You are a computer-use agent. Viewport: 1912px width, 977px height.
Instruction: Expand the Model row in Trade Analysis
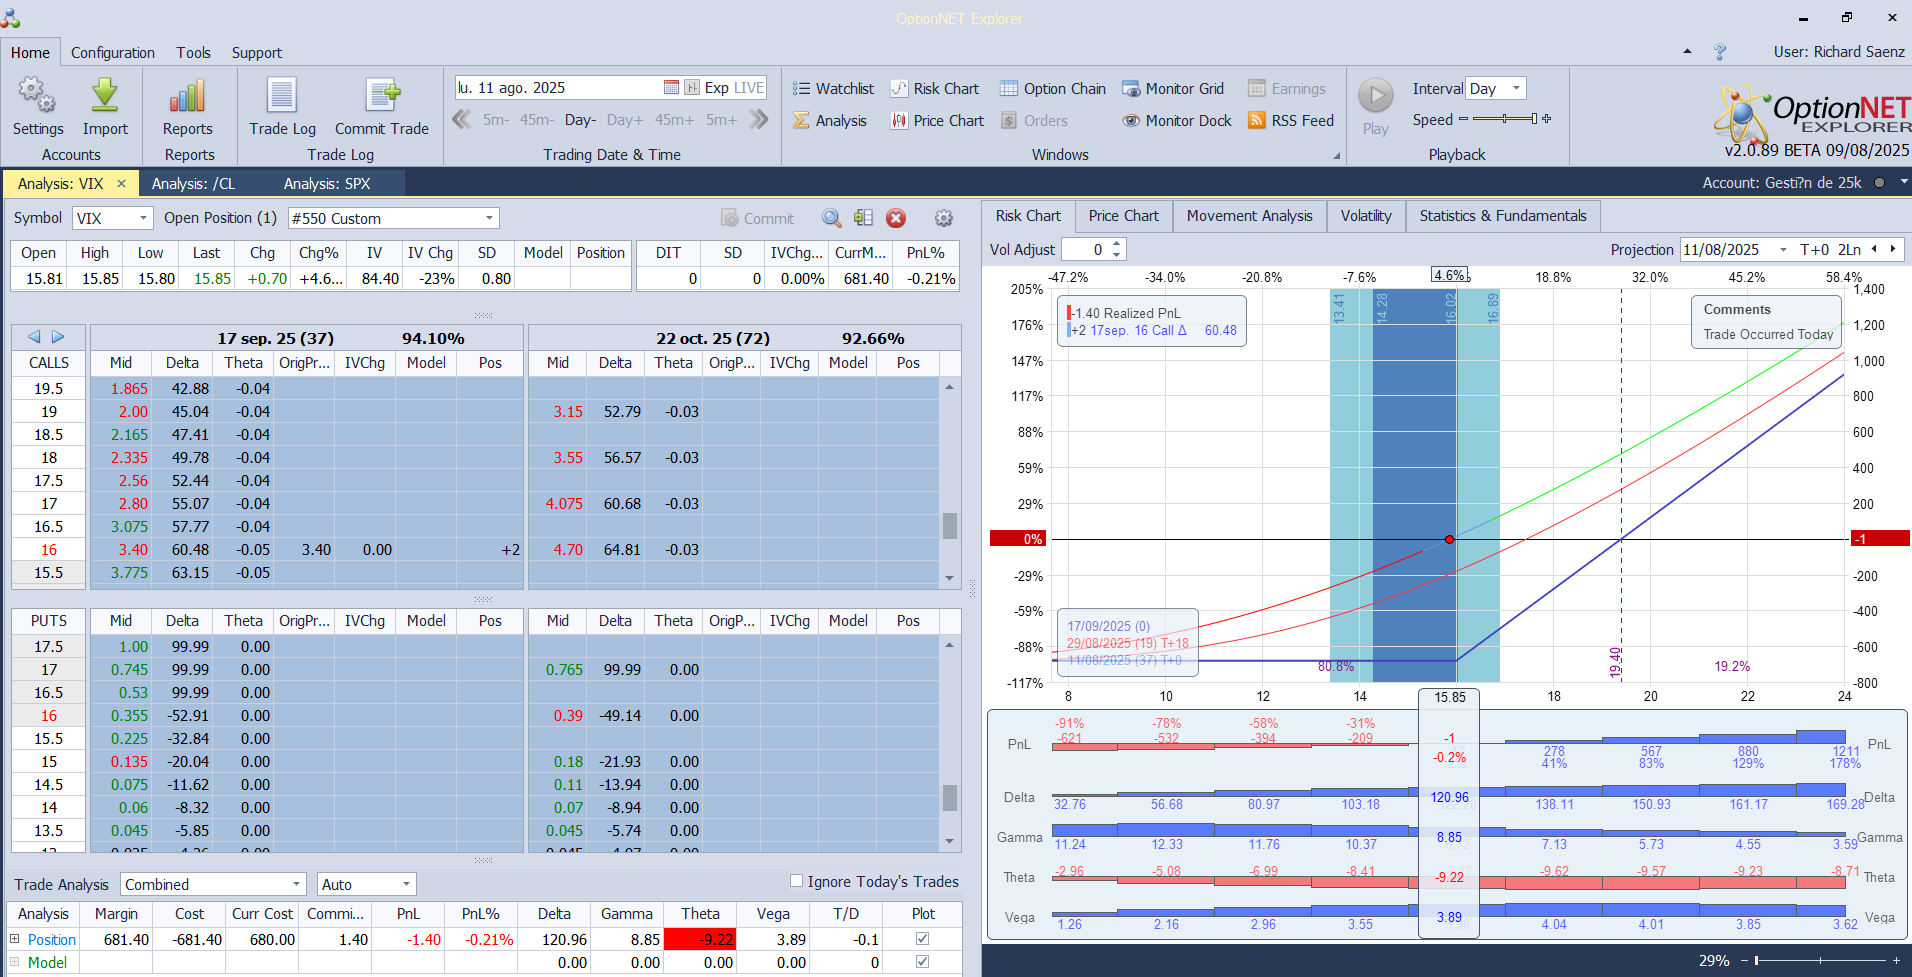click(15, 962)
